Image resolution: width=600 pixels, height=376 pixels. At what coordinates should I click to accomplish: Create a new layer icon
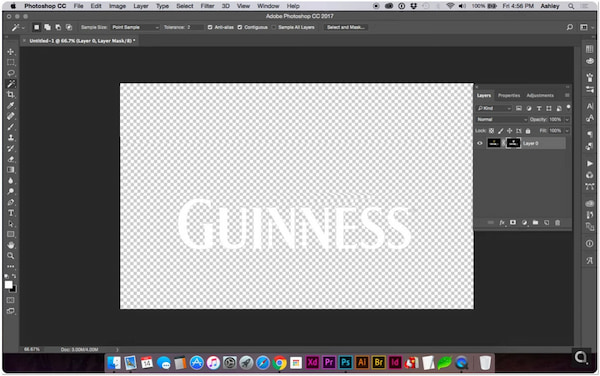click(x=546, y=223)
